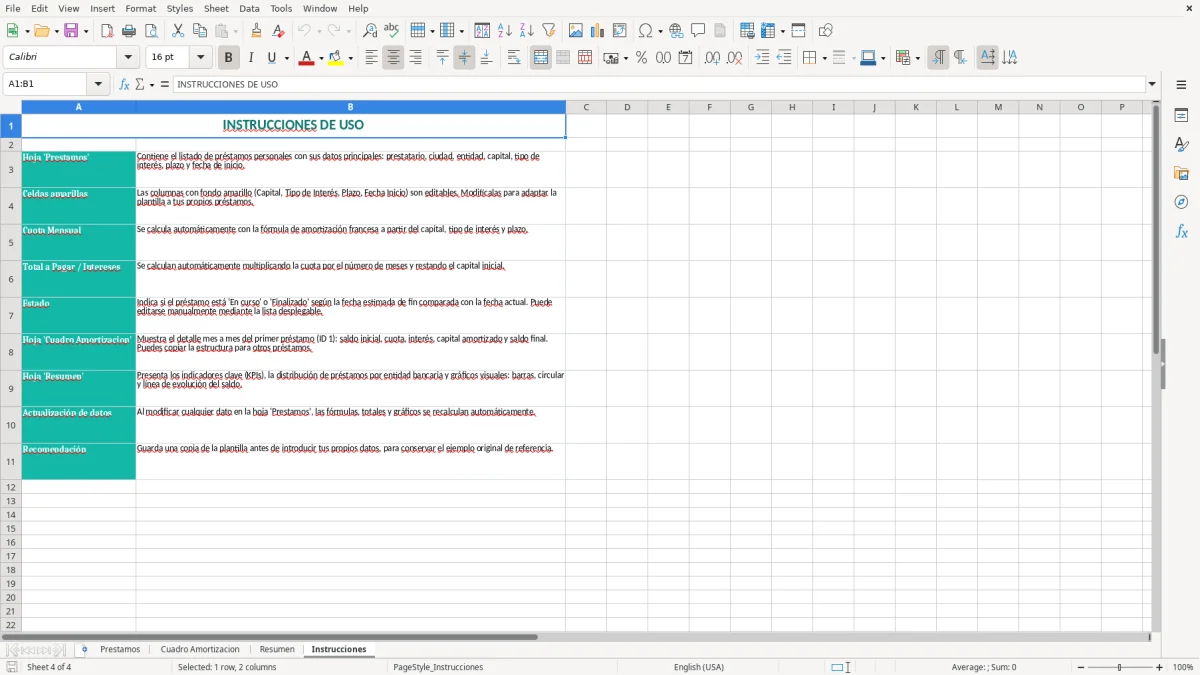
Task: Adjust the zoom slider in status bar
Action: pyautogui.click(x=1119, y=667)
